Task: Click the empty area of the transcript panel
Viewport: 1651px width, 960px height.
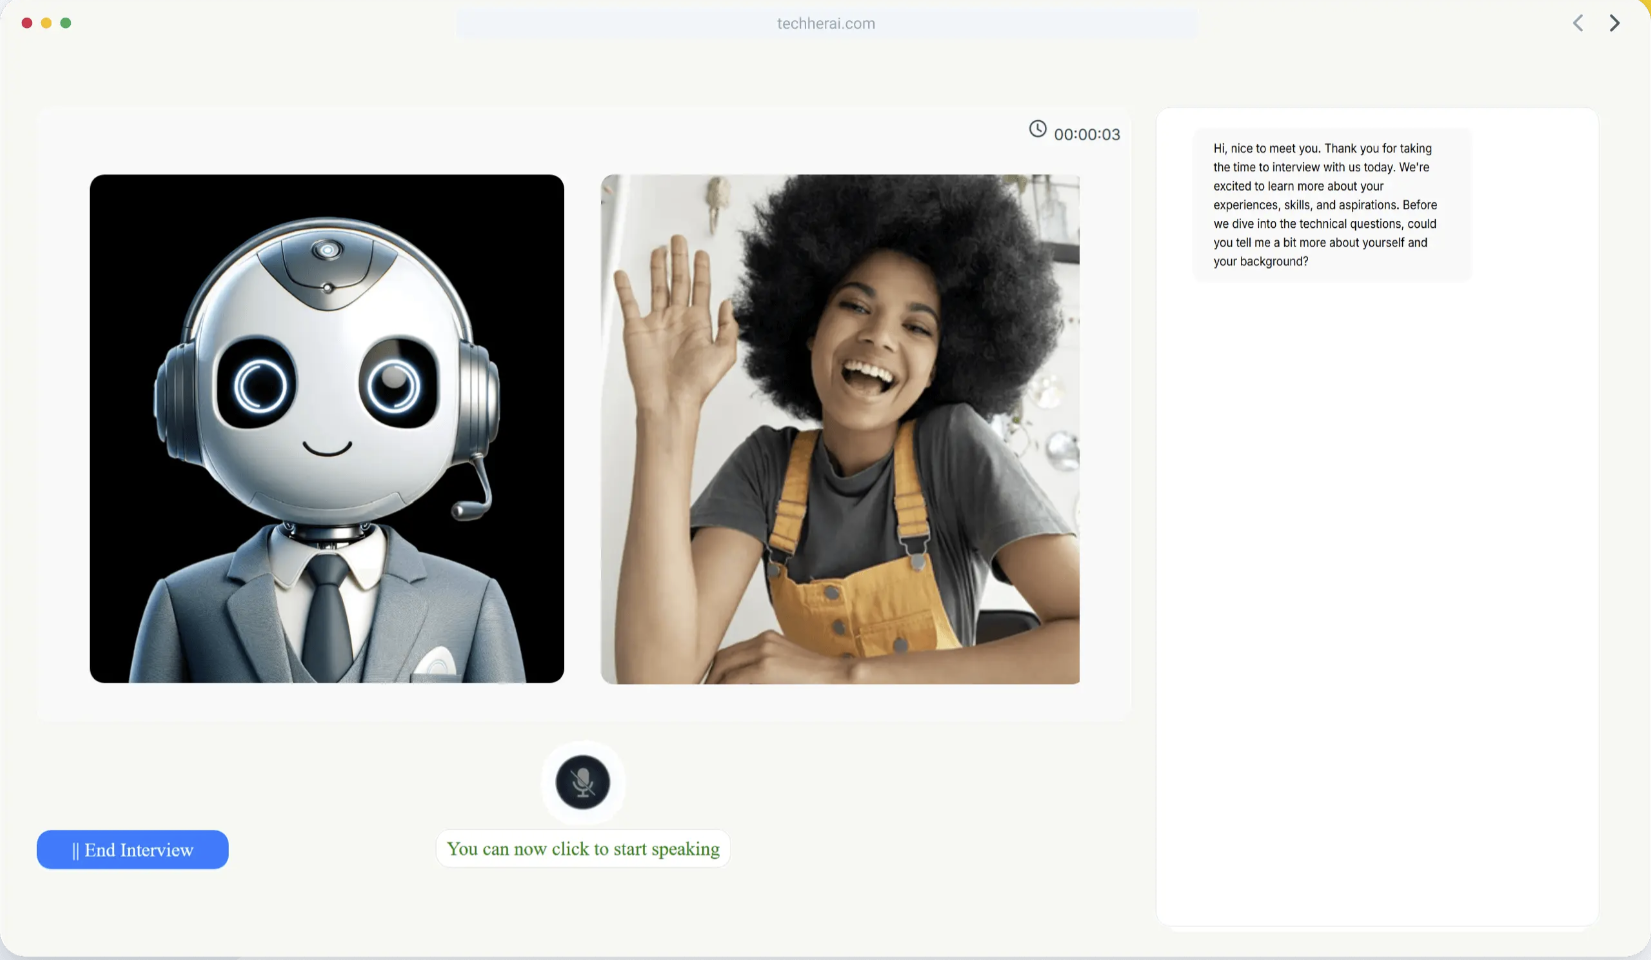Action: coord(1377,600)
